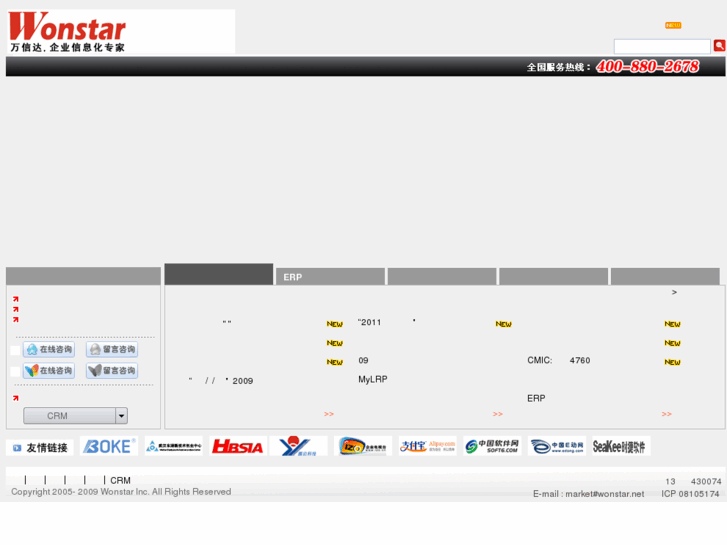Focus the search text box

(x=662, y=46)
